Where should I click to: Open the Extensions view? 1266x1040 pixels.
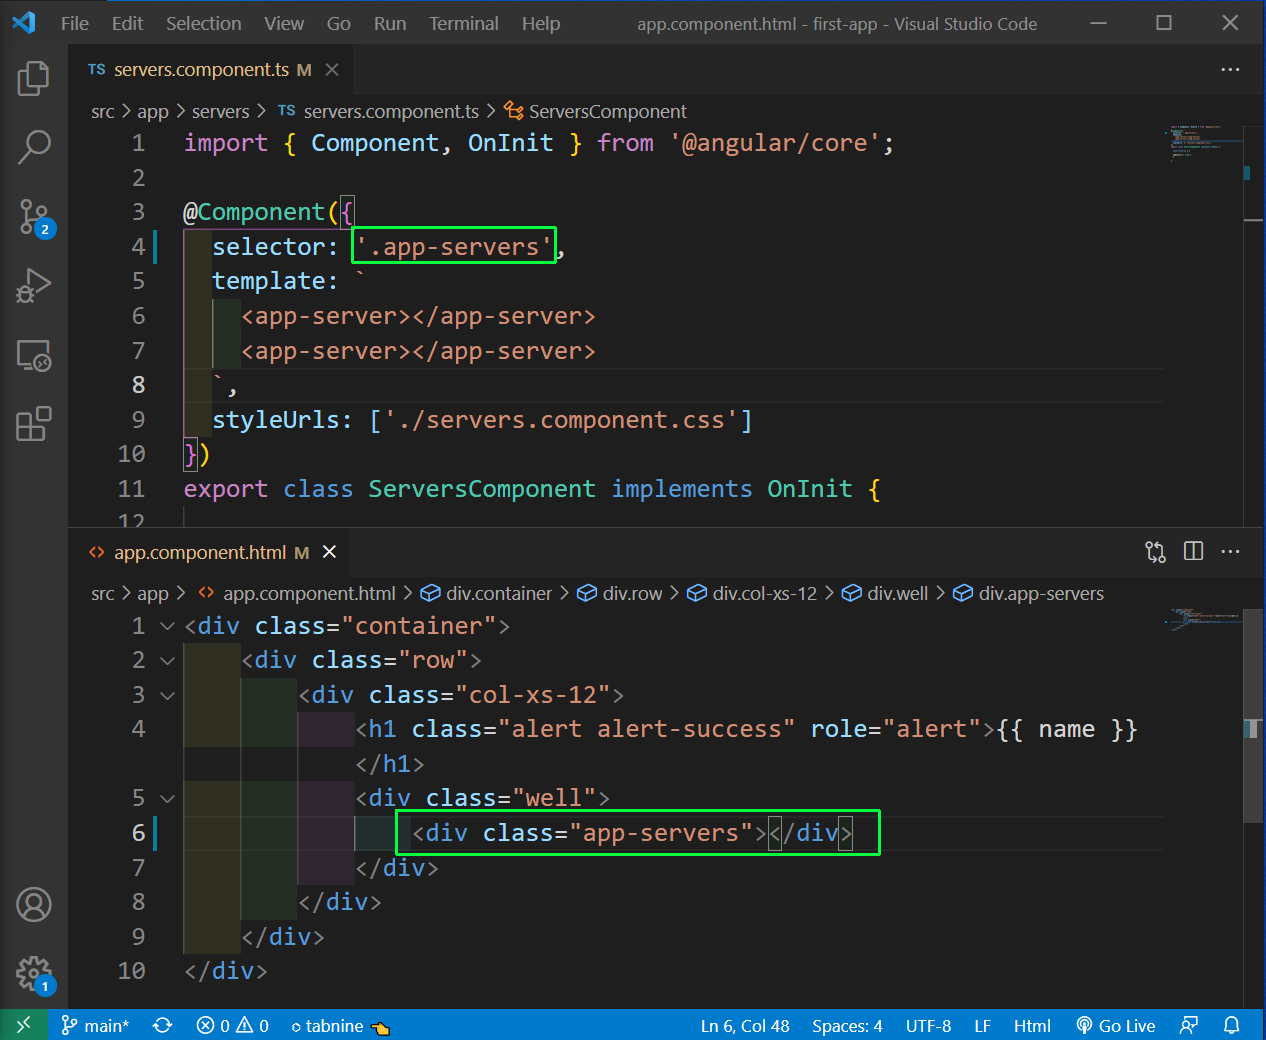(x=34, y=424)
